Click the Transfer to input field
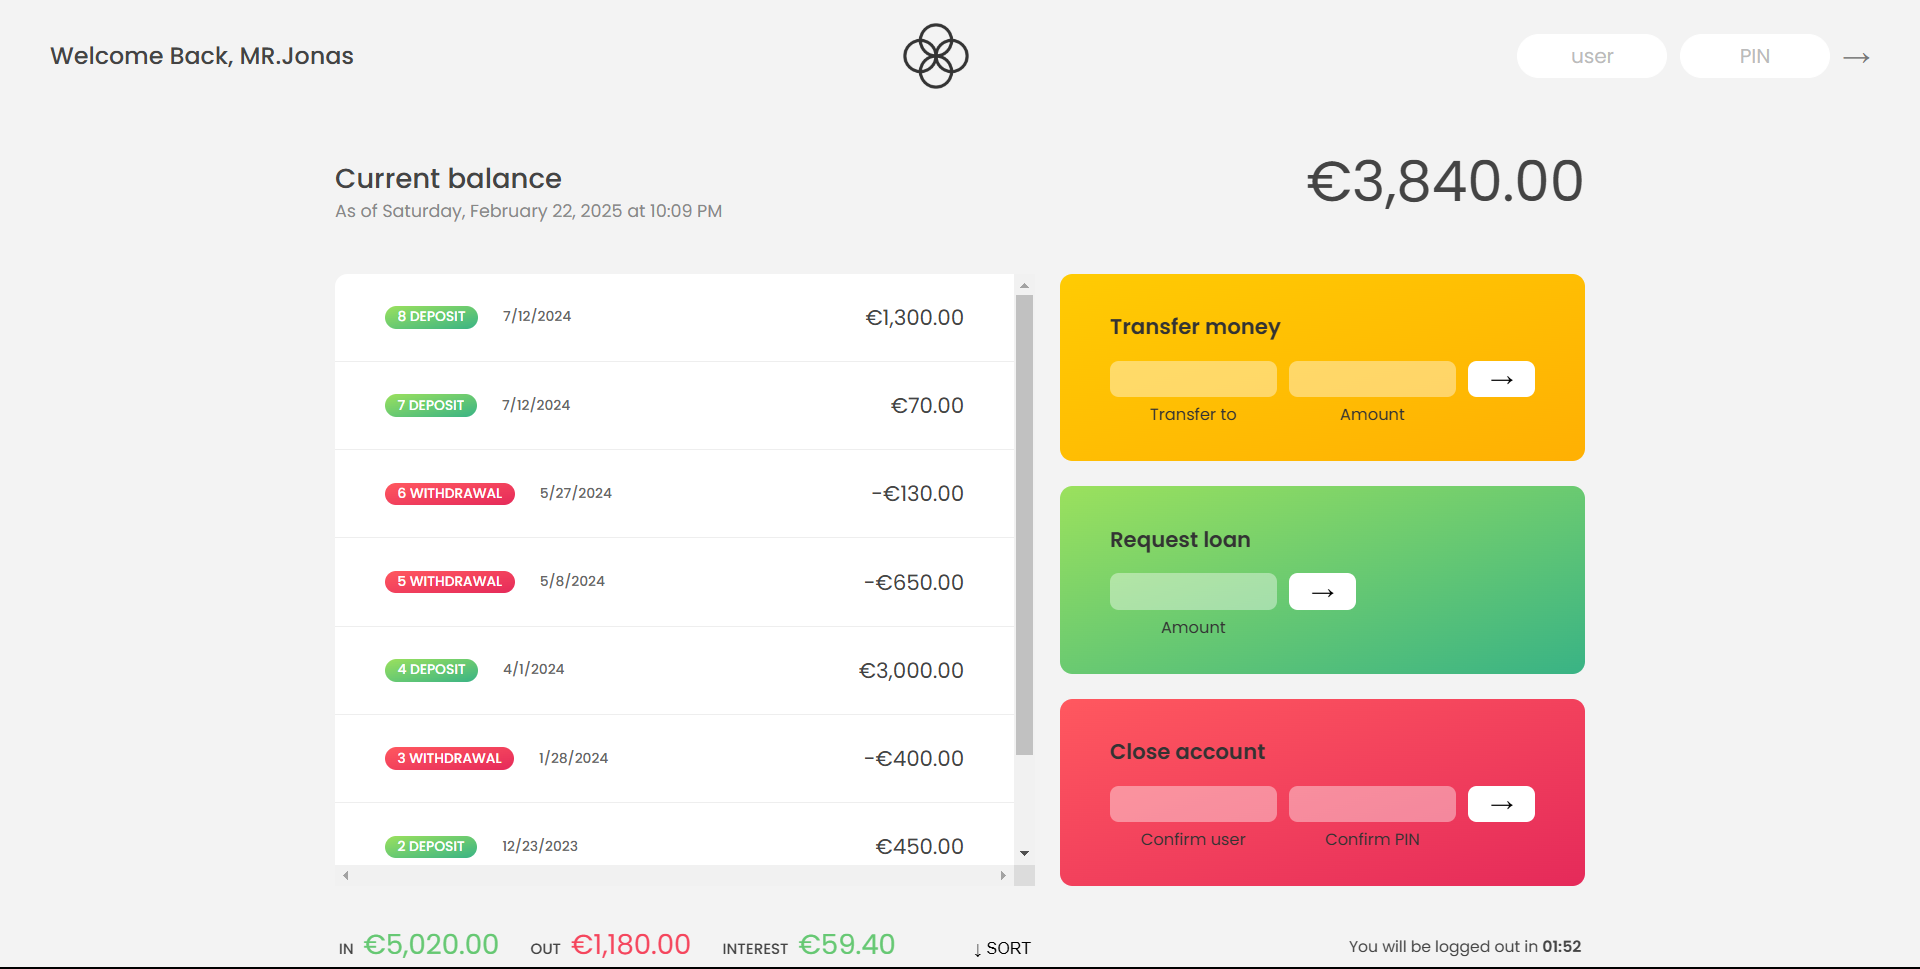1920x969 pixels. pos(1192,379)
